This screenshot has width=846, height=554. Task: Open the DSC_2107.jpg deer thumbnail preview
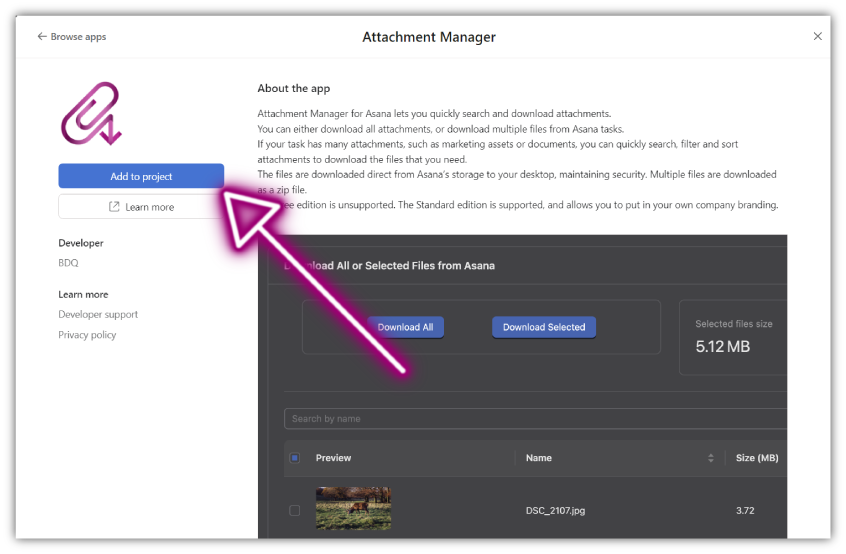click(x=353, y=508)
